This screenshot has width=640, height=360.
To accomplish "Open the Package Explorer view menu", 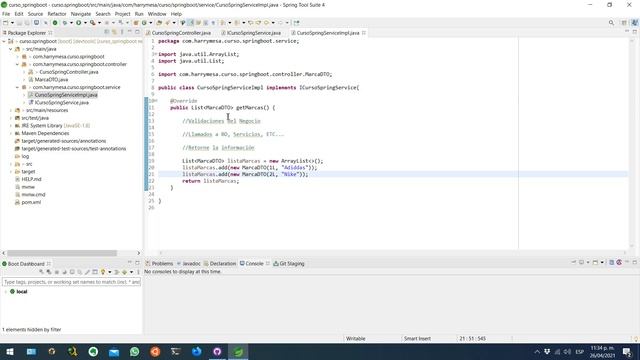I will [x=122, y=32].
